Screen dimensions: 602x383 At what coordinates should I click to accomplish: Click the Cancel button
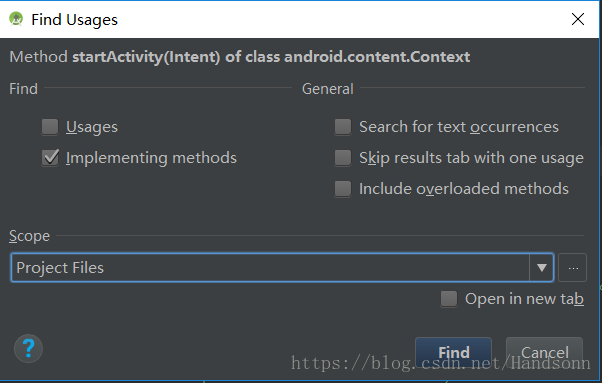tap(544, 352)
